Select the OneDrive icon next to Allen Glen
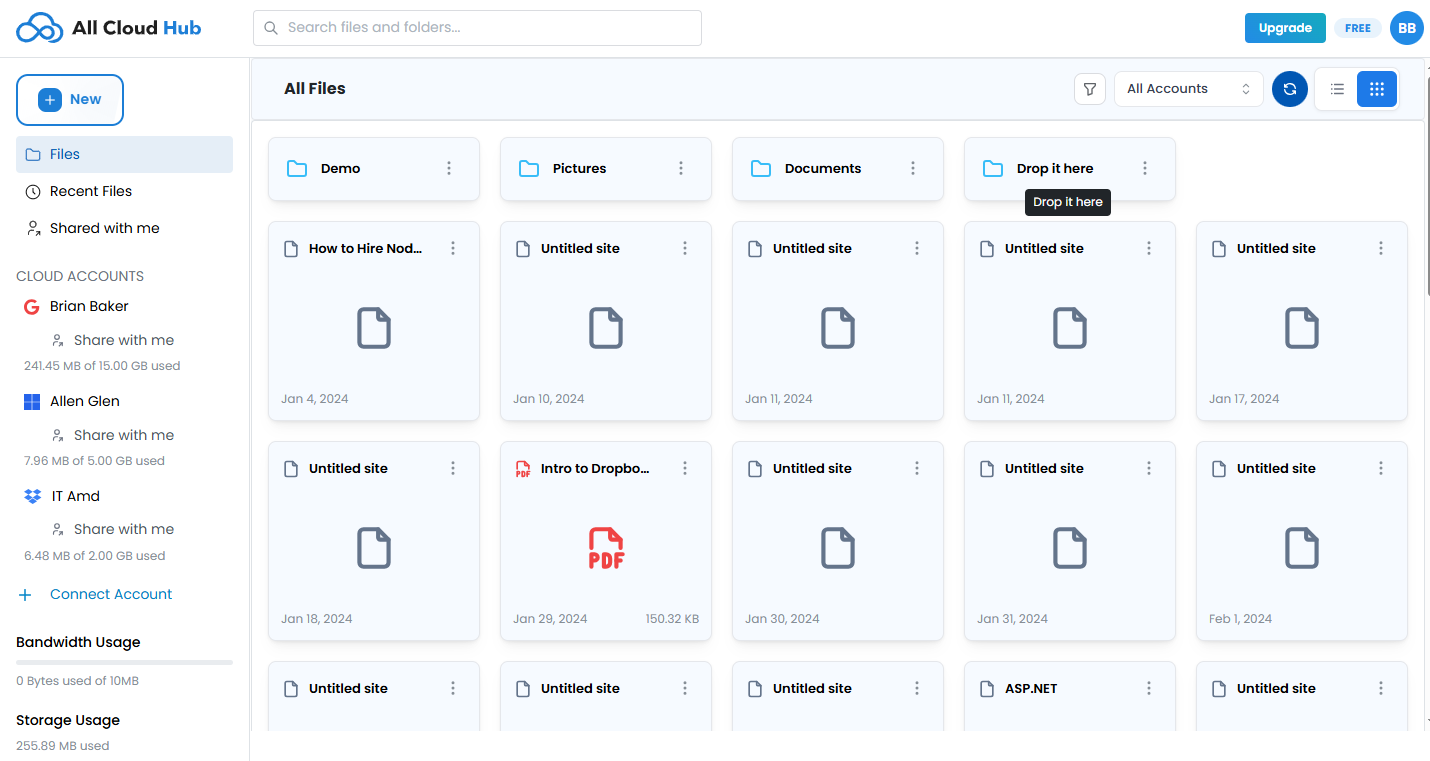The width and height of the screenshot is (1430, 761). tap(30, 401)
